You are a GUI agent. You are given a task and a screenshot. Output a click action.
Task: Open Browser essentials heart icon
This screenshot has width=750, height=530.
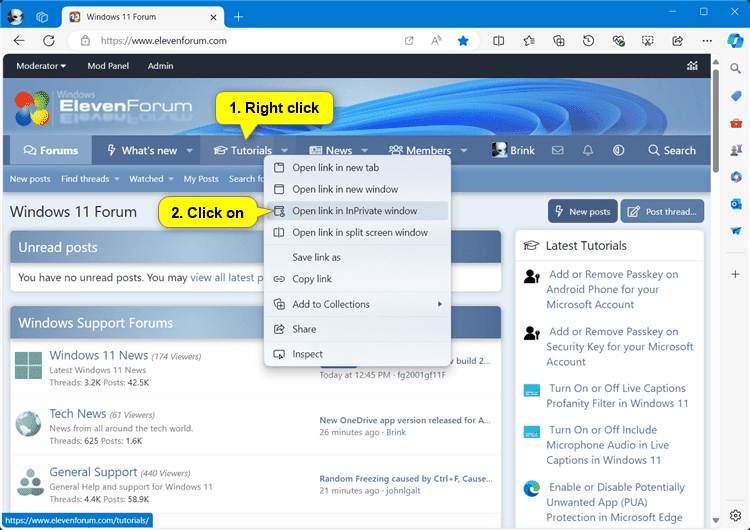618,41
